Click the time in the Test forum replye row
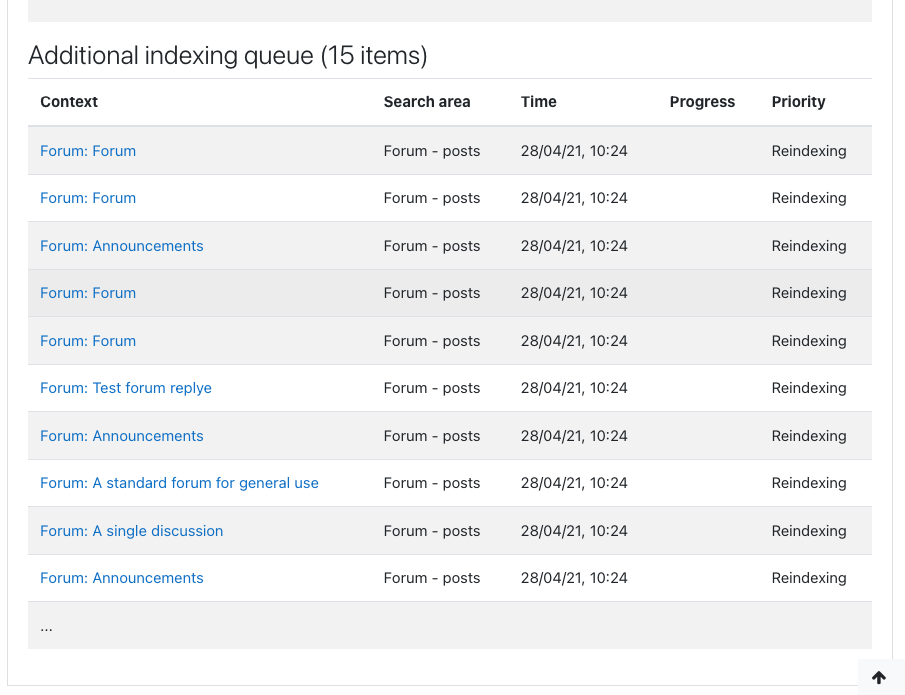905x695 pixels. coord(574,388)
